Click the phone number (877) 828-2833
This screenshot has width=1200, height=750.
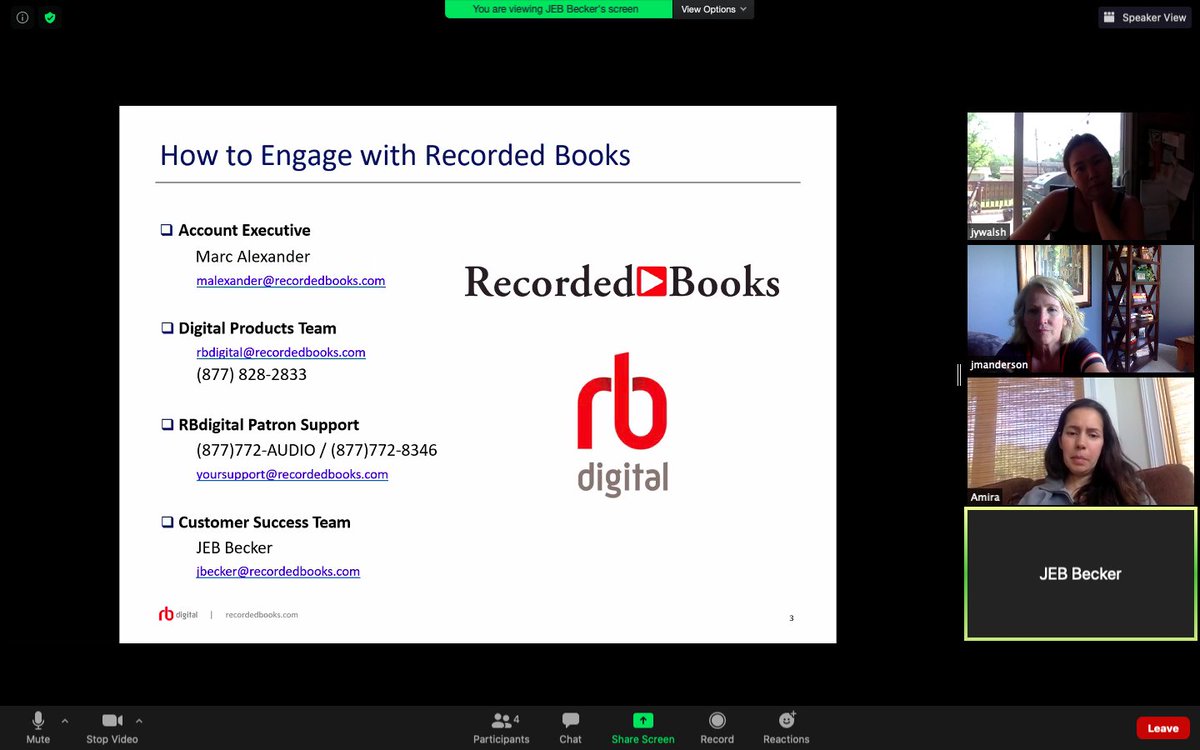point(251,375)
